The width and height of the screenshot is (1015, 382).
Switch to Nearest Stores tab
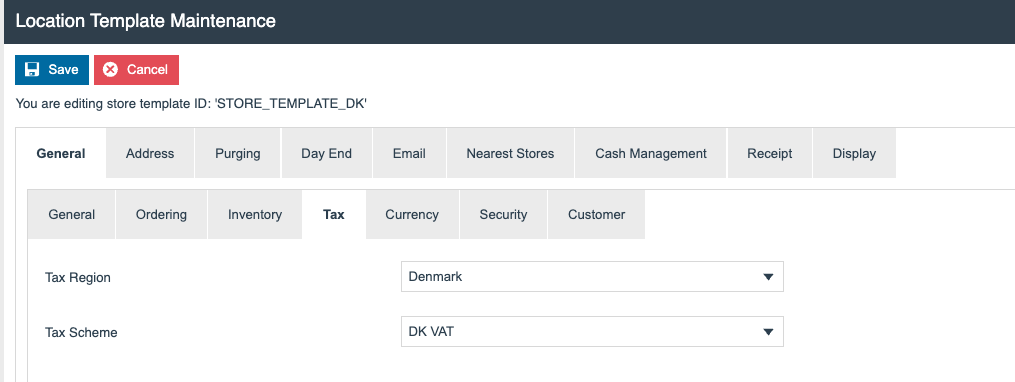[x=510, y=153]
